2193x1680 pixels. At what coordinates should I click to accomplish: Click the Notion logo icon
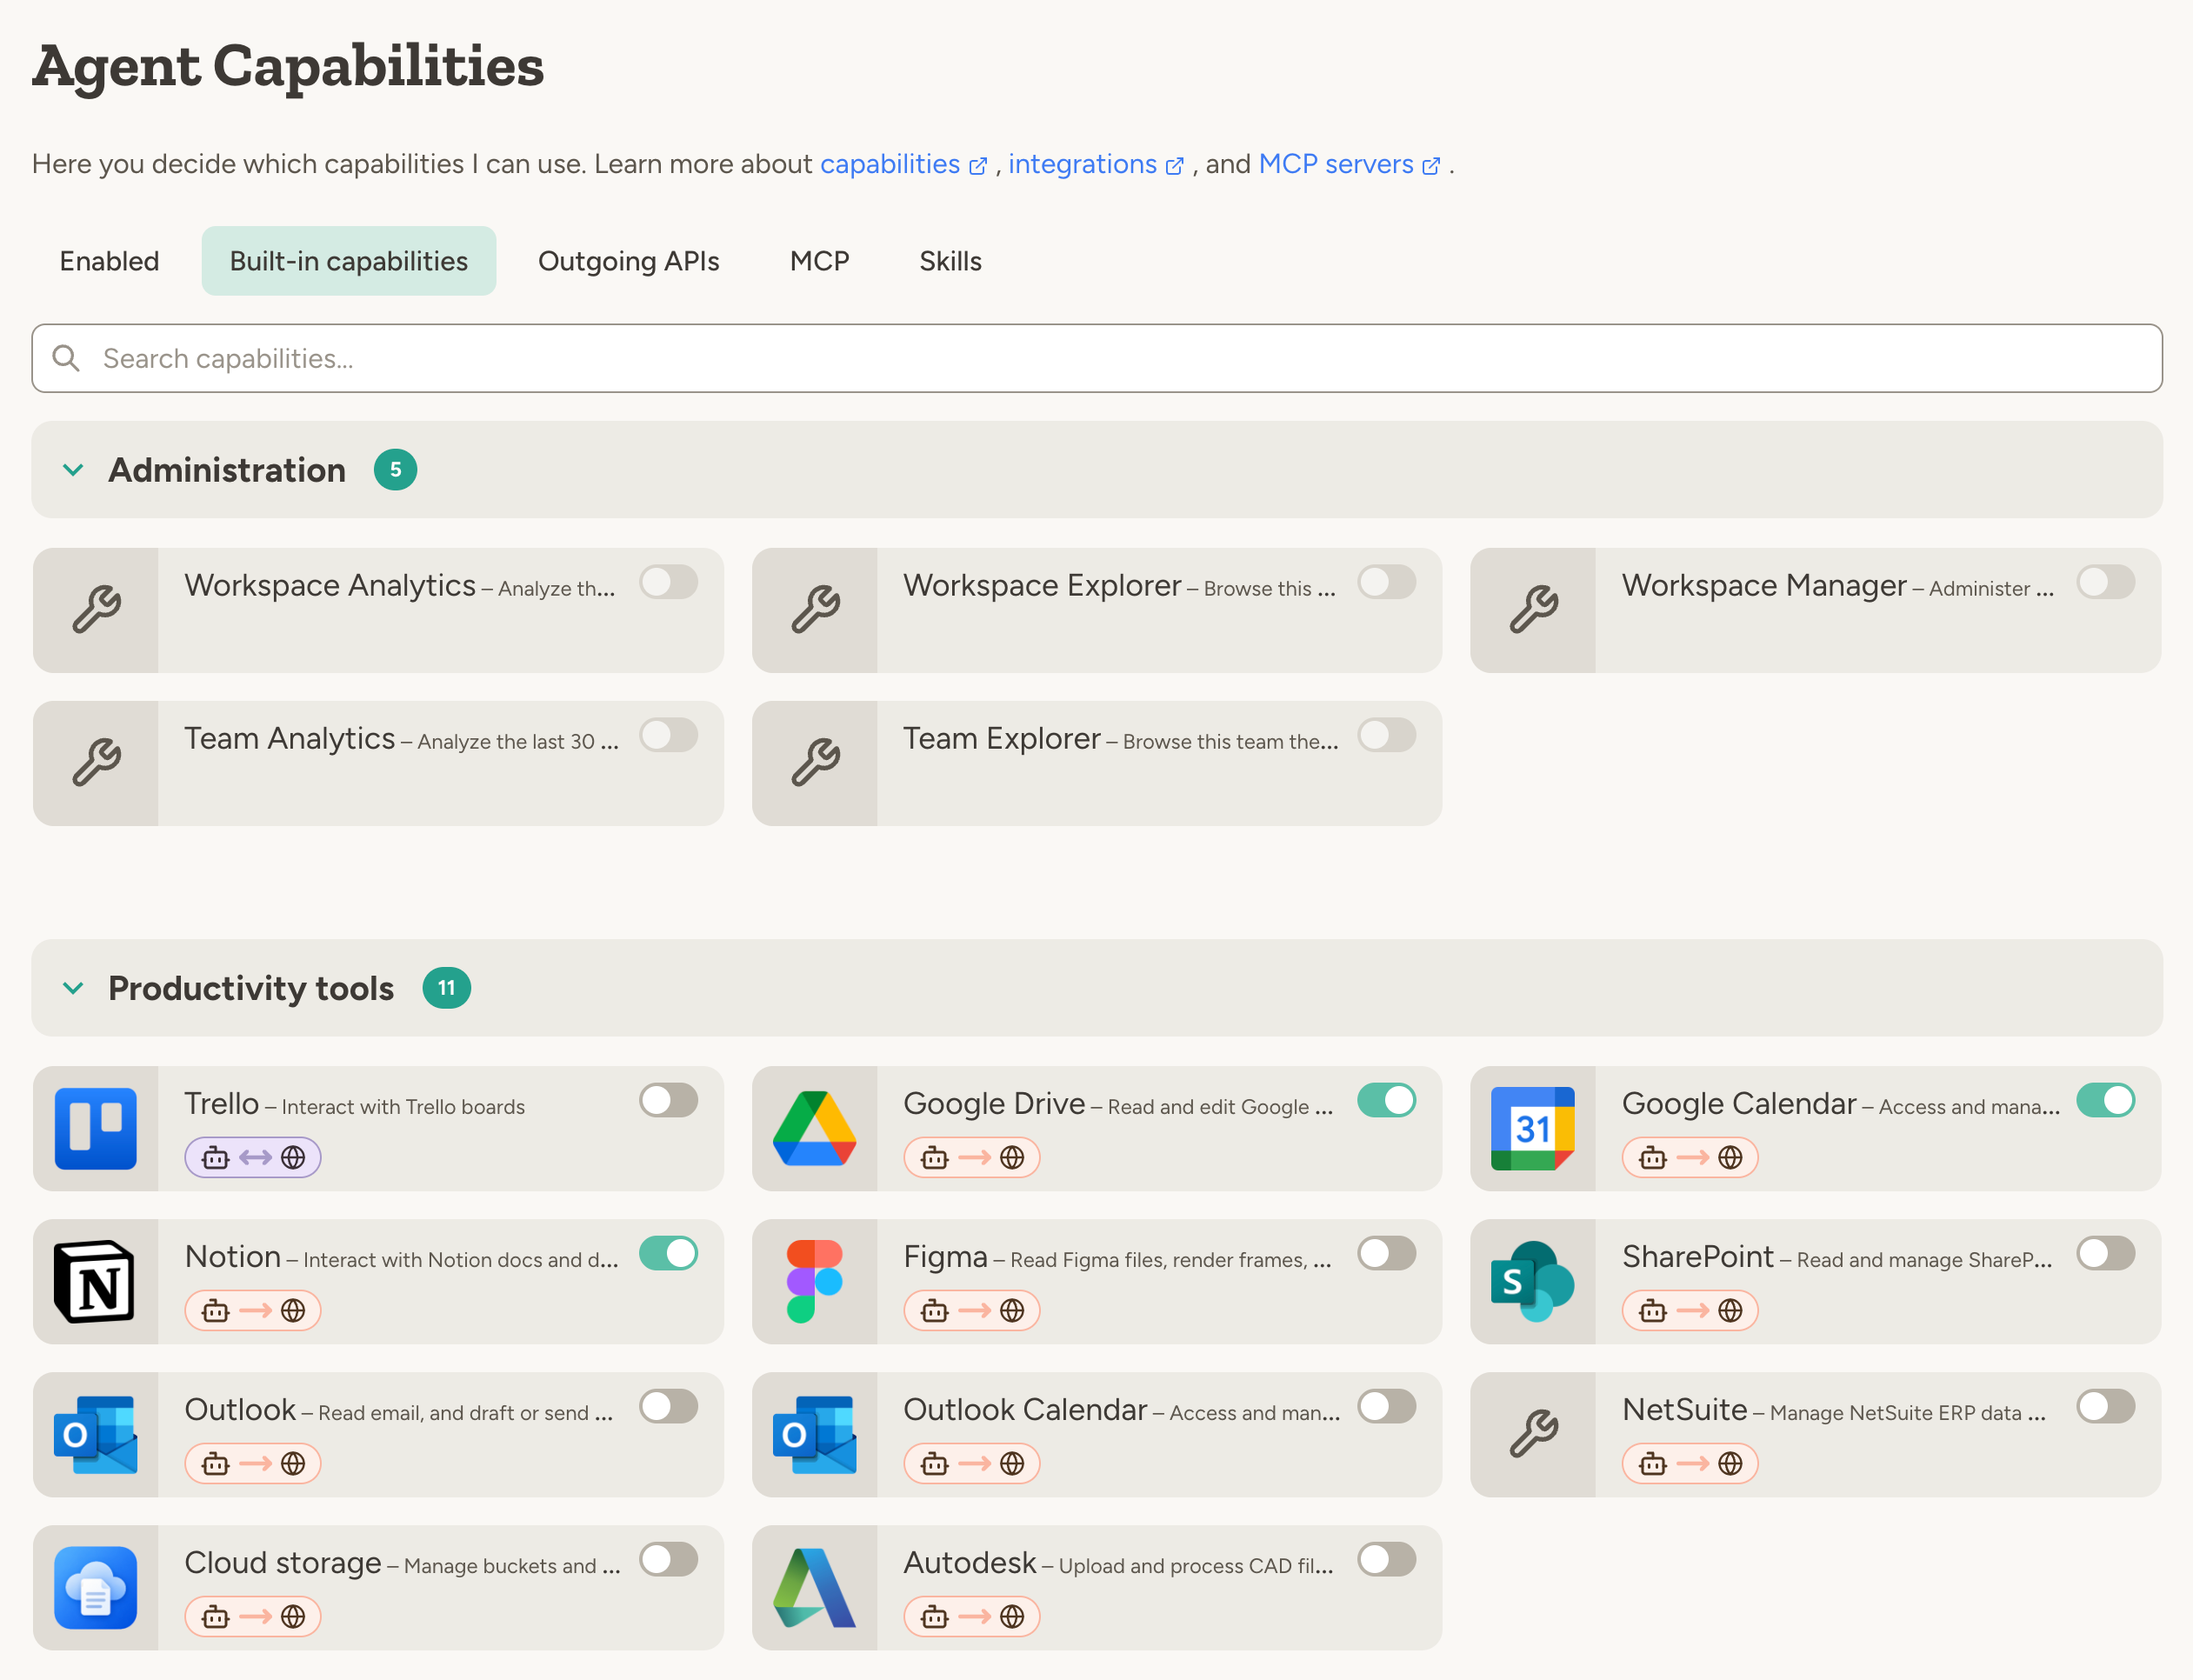(x=95, y=1281)
